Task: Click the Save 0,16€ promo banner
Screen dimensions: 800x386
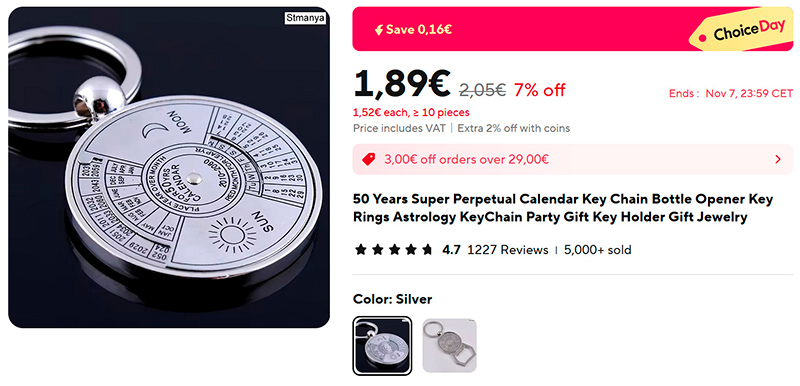Action: [572, 29]
